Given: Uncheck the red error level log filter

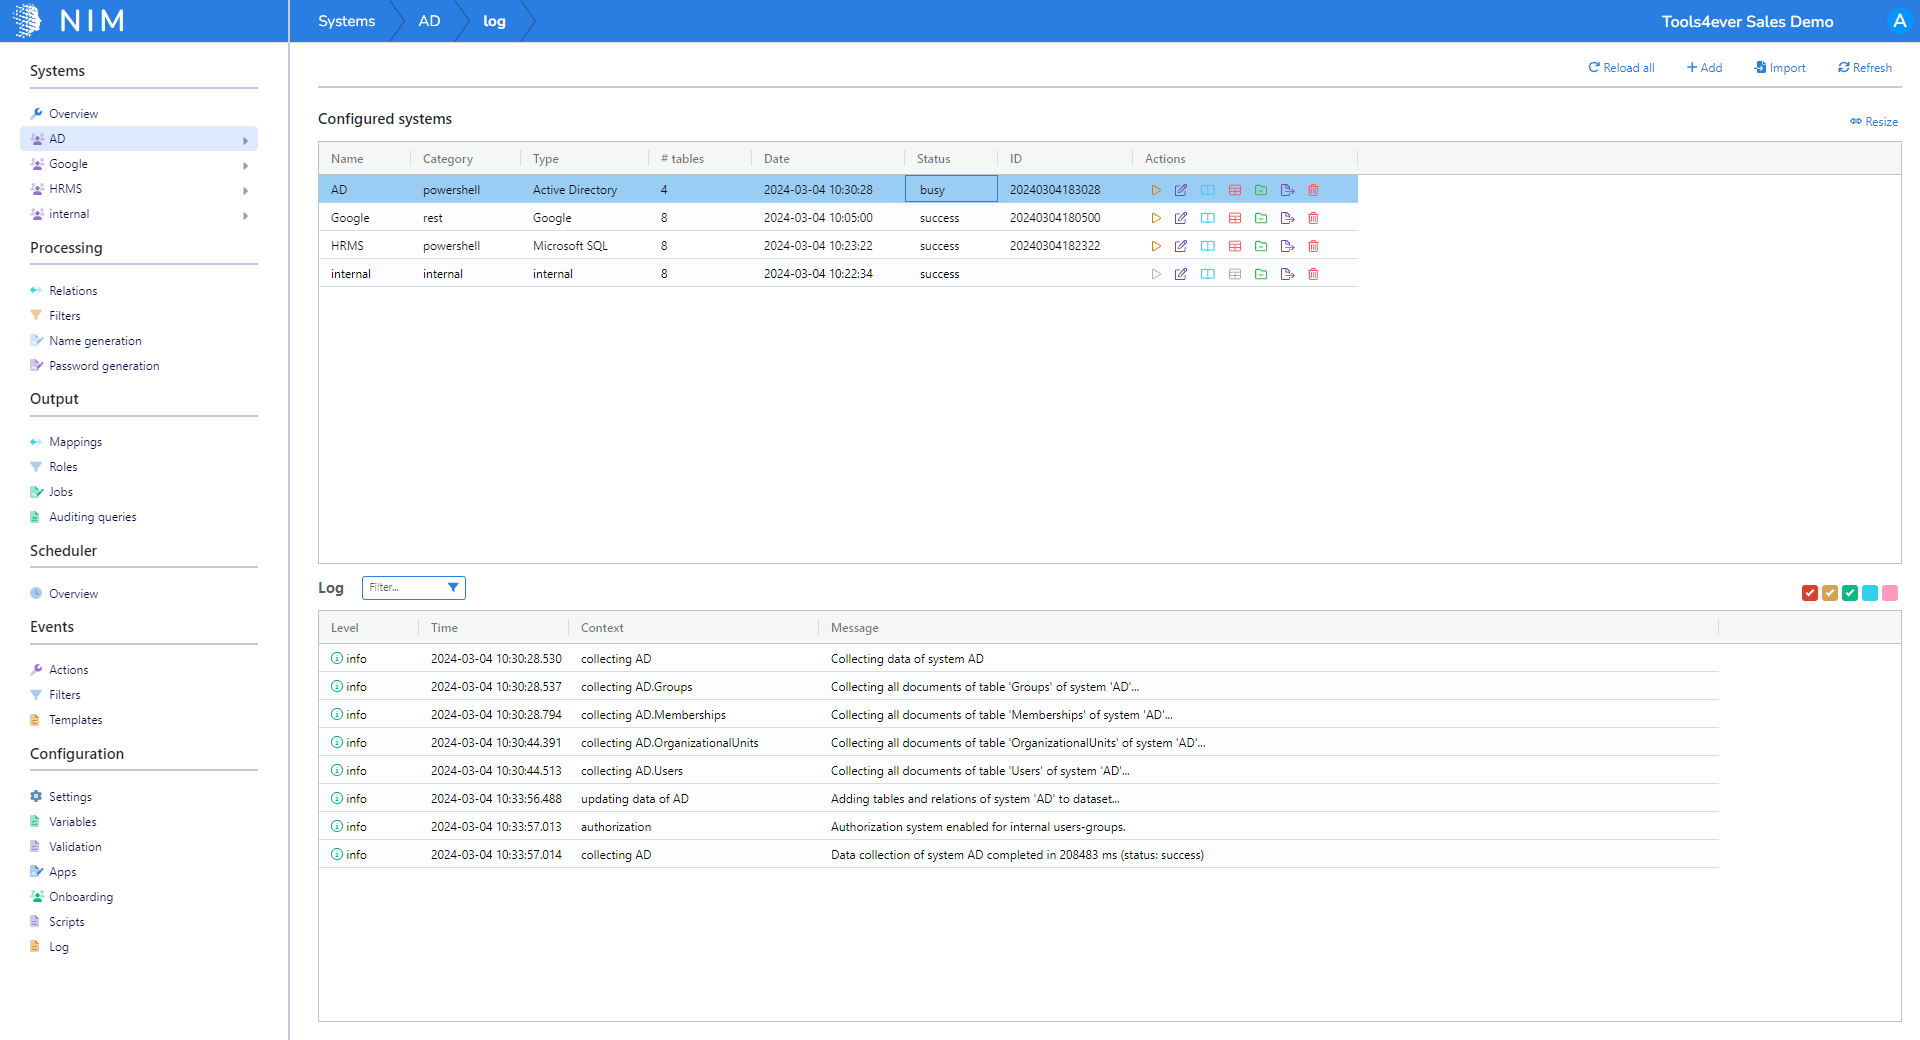Looking at the screenshot, I should [1810, 593].
